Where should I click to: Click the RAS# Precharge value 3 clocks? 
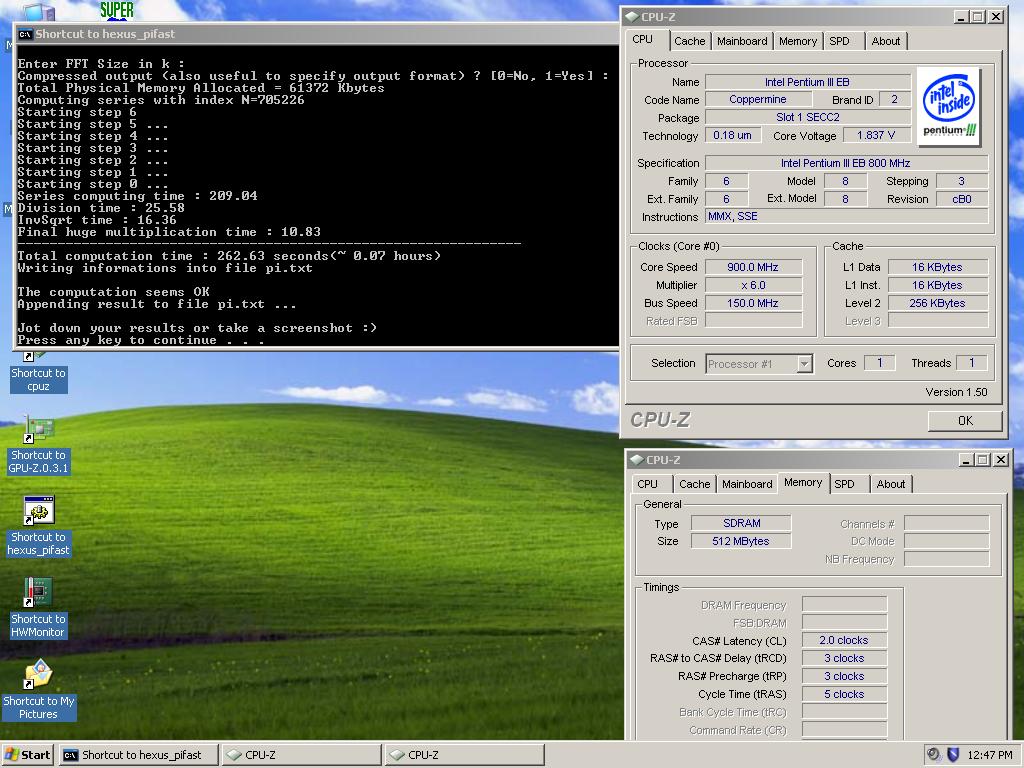pyautogui.click(x=844, y=677)
